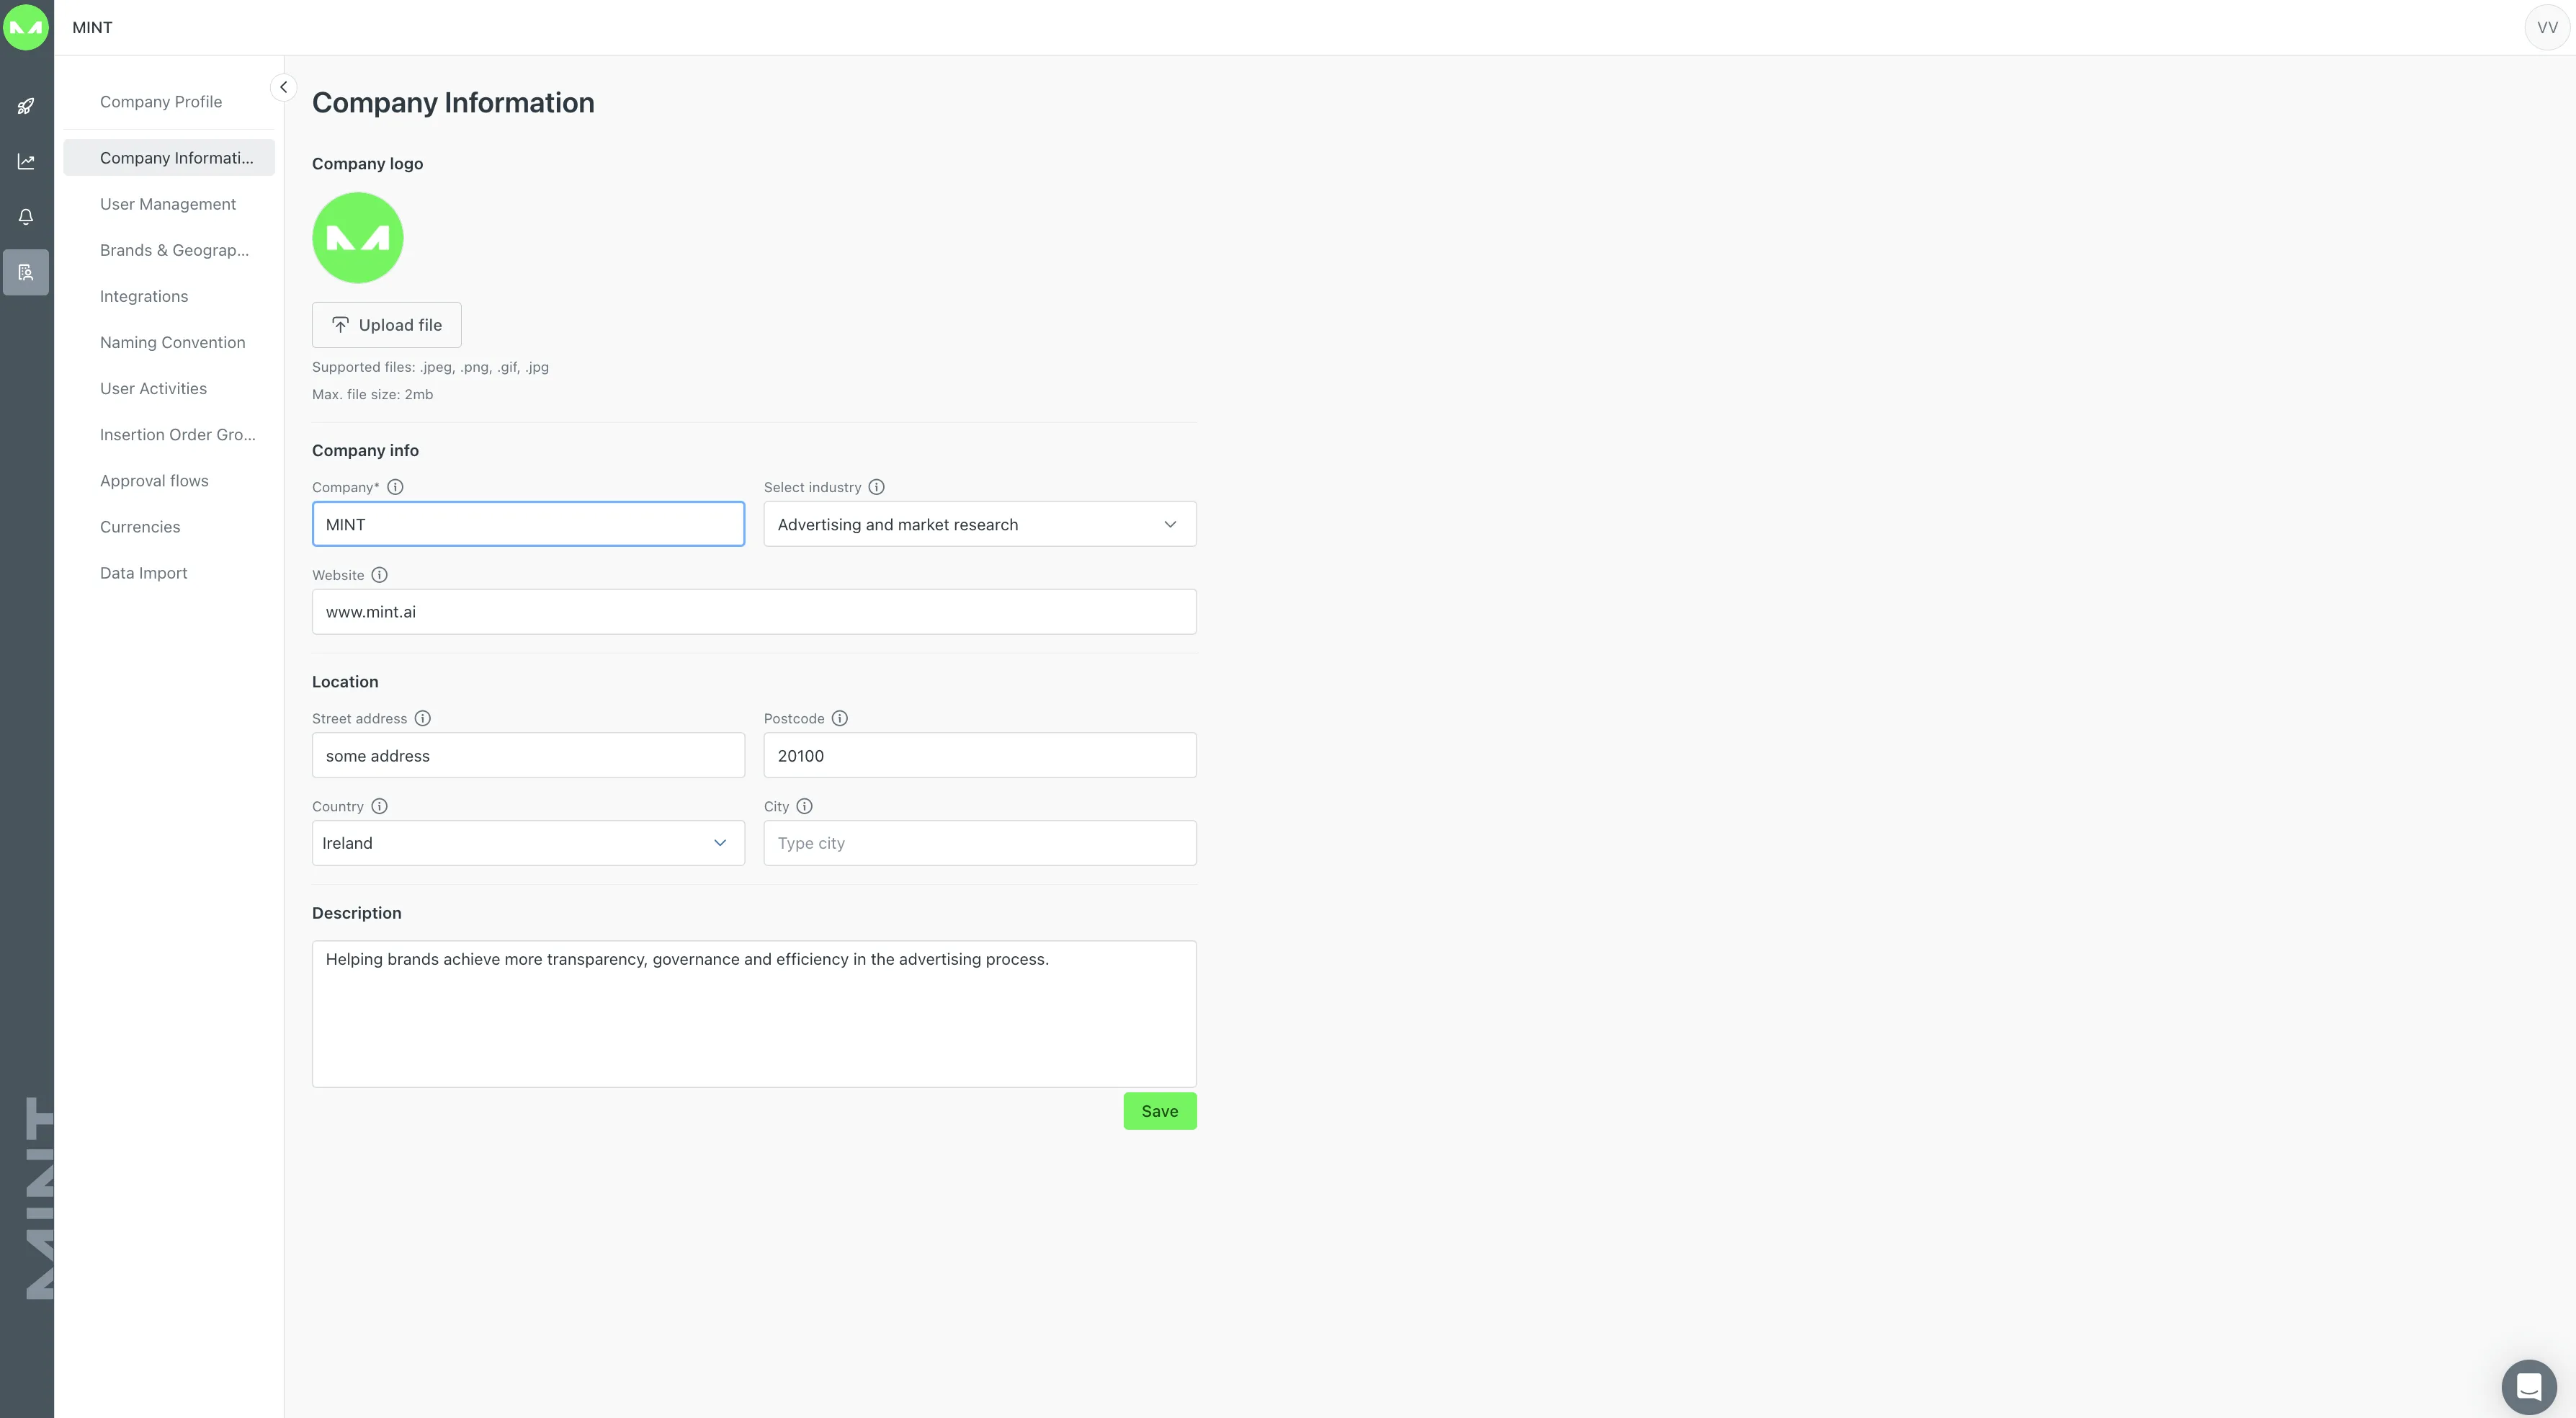Open the chat support bubble icon
The width and height of the screenshot is (2576, 1418).
point(2528,1387)
